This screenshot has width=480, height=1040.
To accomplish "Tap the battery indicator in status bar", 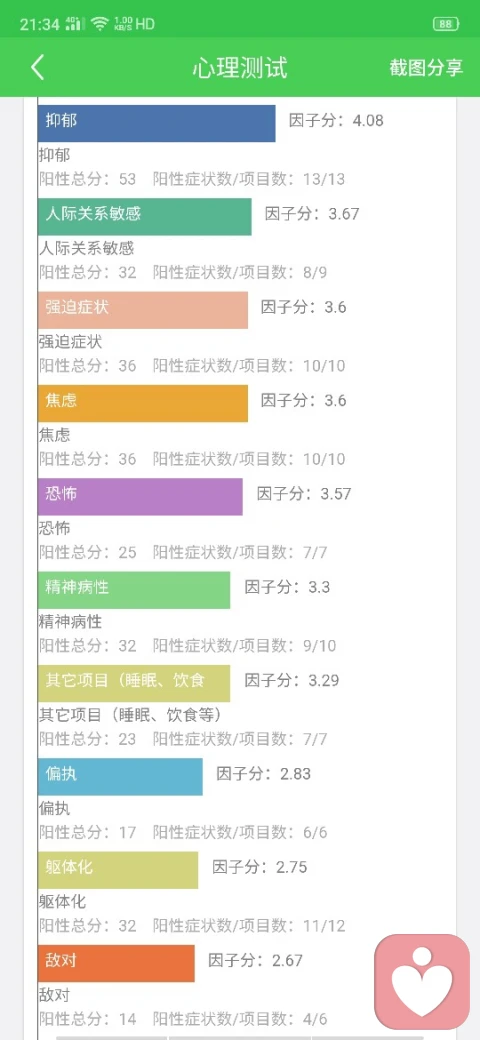I will coord(446,25).
